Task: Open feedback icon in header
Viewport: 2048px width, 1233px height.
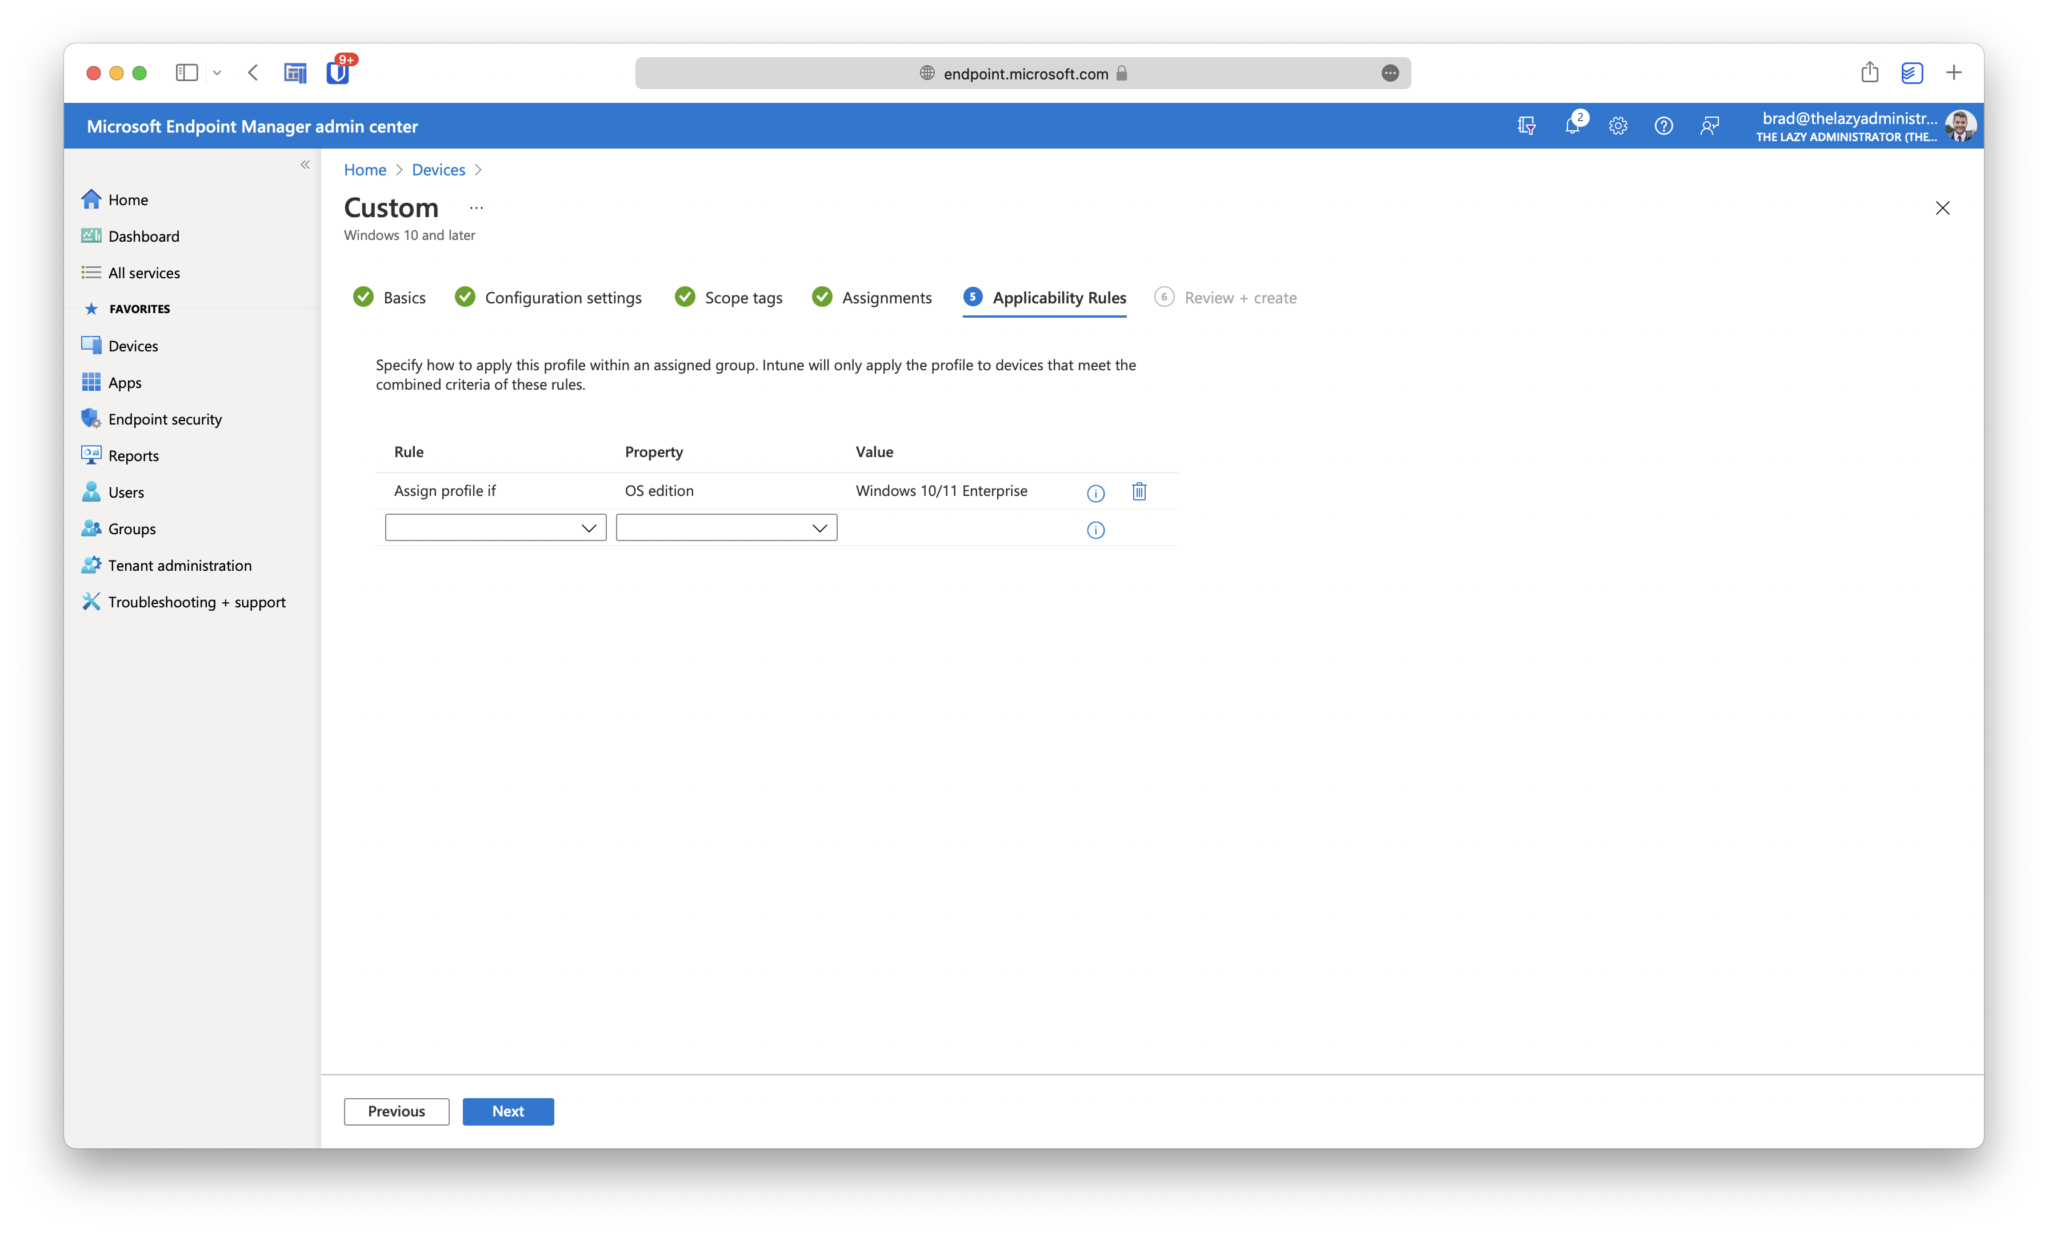Action: [1710, 126]
